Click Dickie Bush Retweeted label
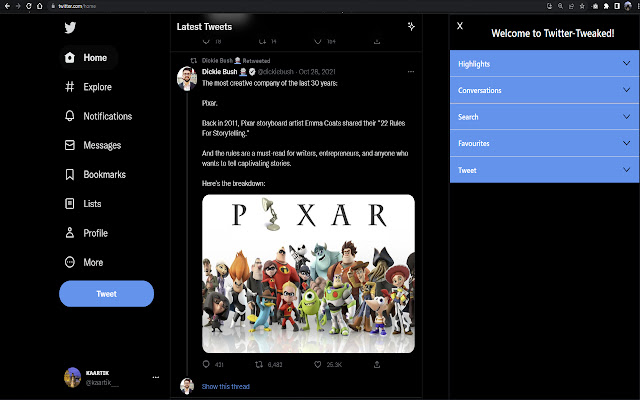 [x=236, y=60]
